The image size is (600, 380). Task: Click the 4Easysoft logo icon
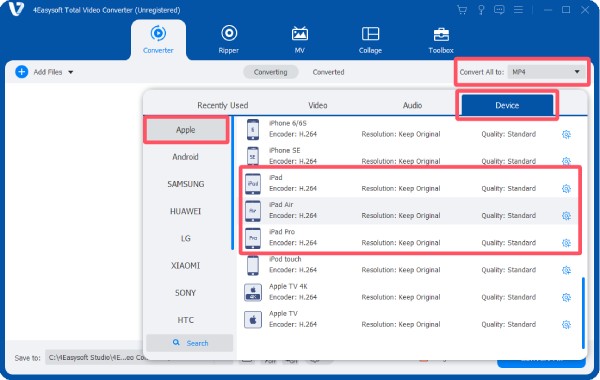coord(16,9)
